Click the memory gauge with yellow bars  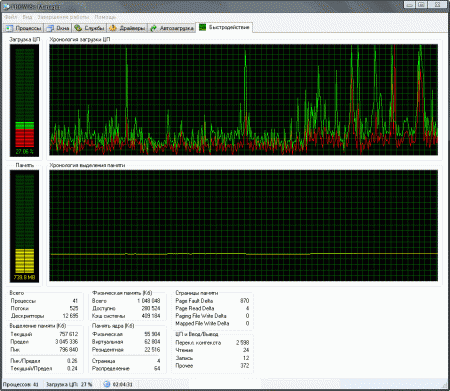[24, 226]
